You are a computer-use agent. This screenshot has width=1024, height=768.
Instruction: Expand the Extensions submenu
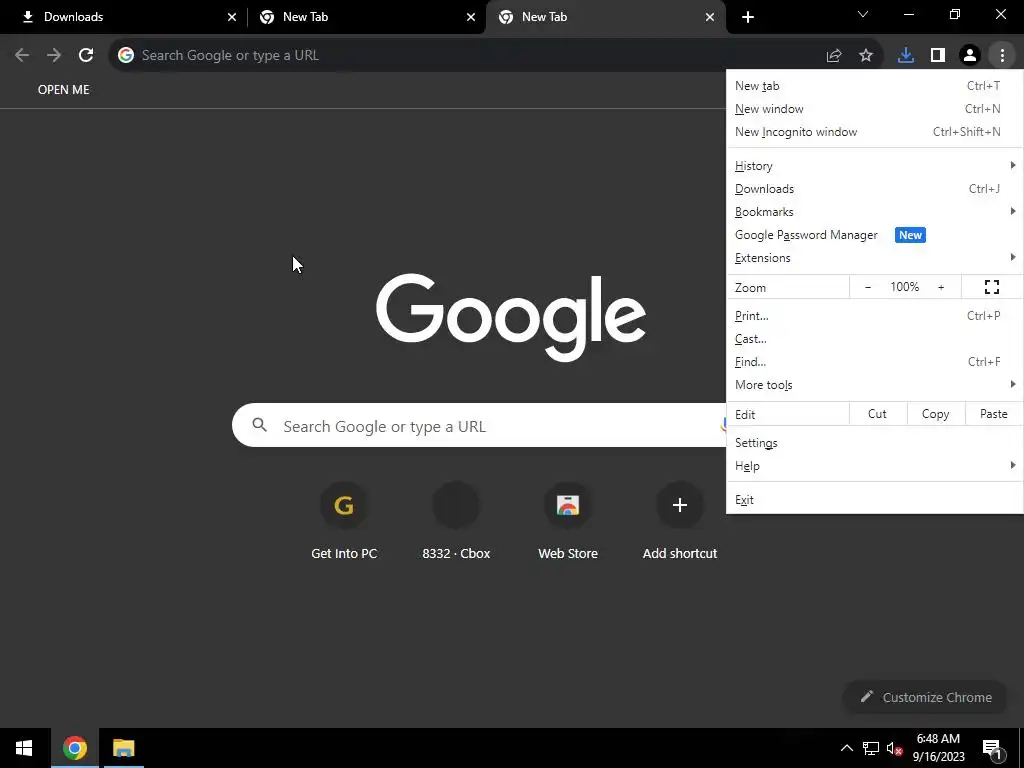(874, 258)
